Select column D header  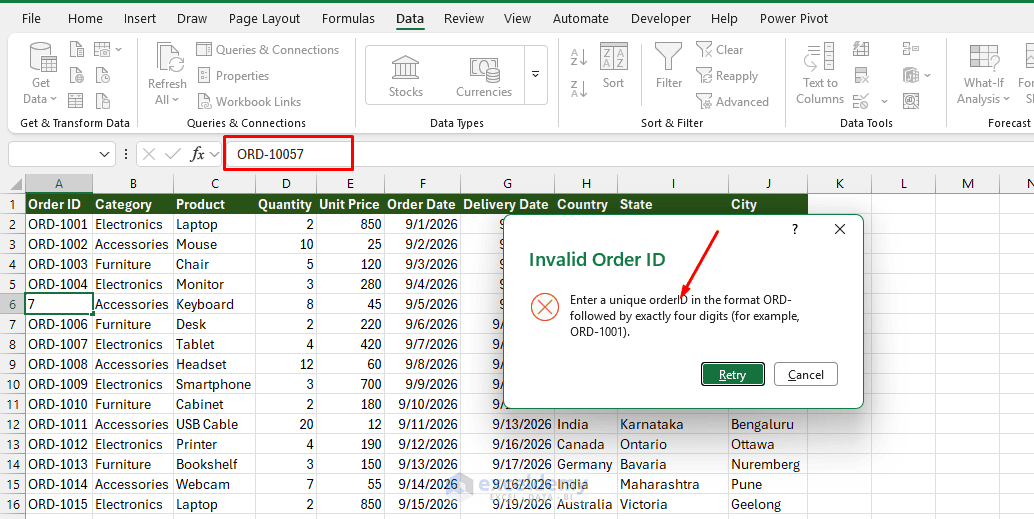[286, 183]
